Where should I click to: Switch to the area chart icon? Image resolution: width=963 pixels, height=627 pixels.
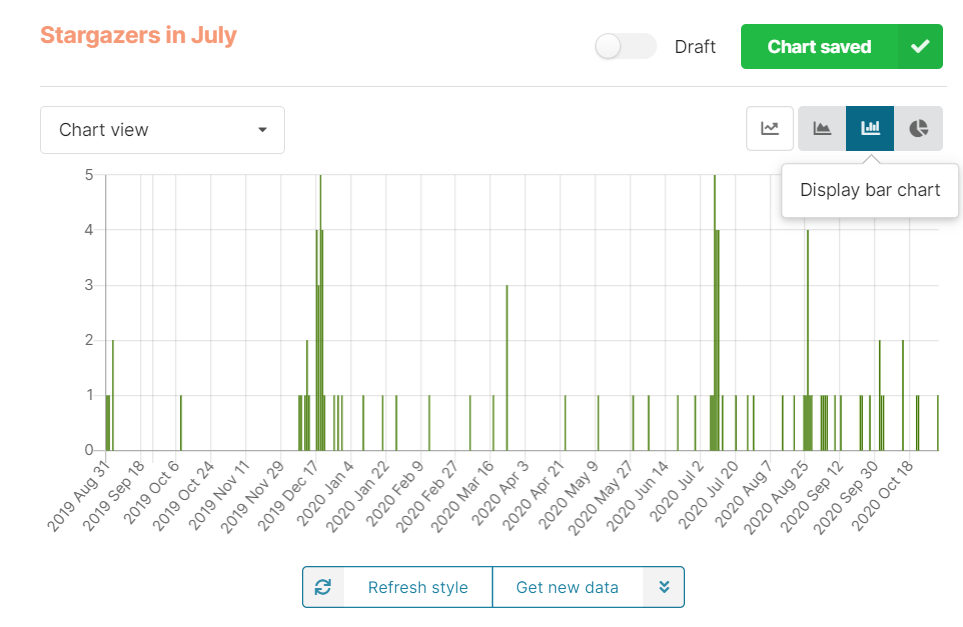pyautogui.click(x=821, y=128)
